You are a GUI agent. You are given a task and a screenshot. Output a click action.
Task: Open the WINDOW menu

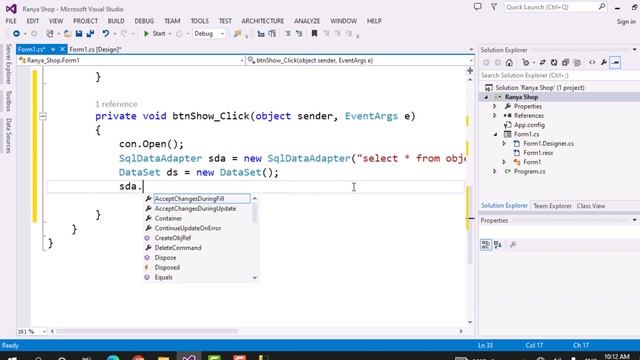click(x=343, y=21)
